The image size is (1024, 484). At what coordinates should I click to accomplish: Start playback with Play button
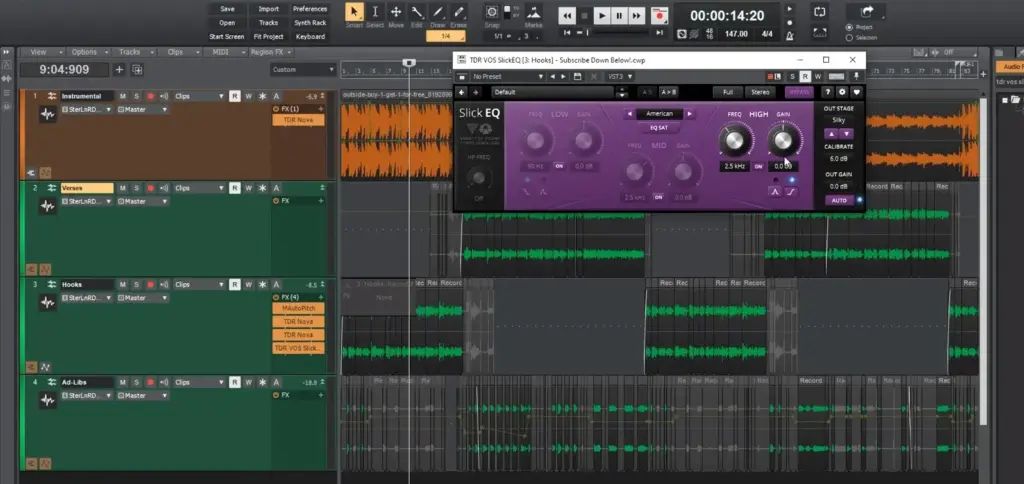tap(602, 16)
